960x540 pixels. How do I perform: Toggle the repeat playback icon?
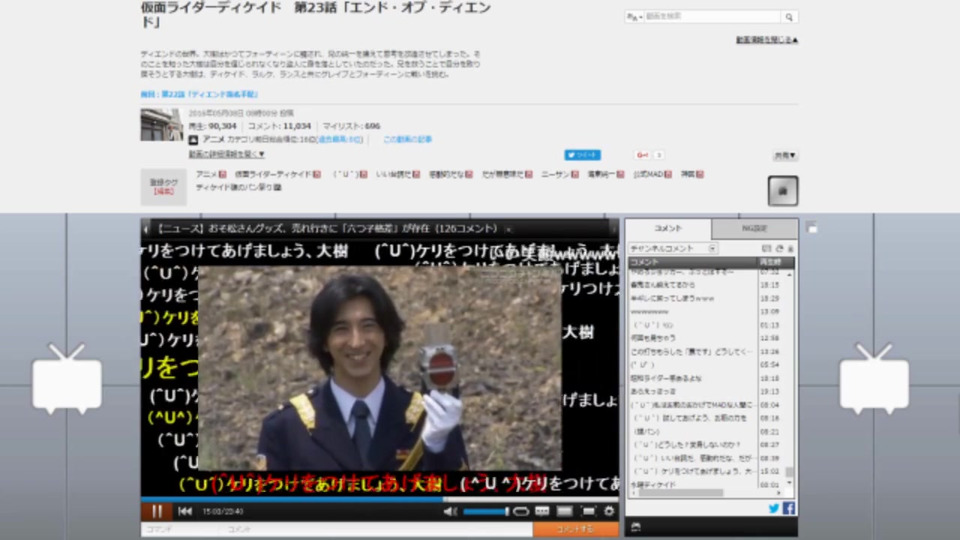click(x=520, y=511)
